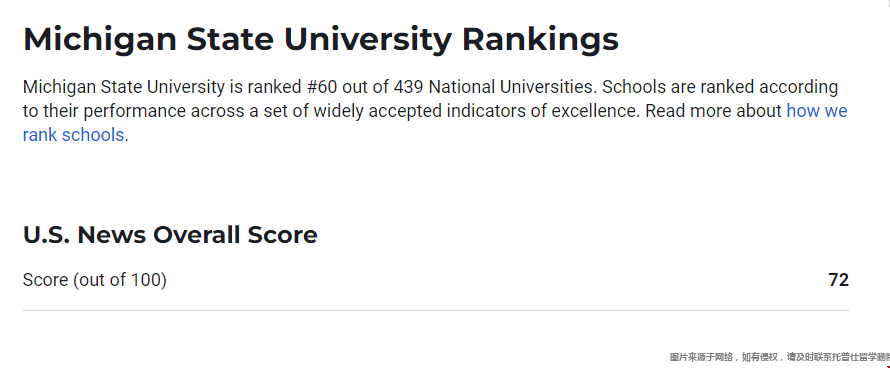Select the word 'University' in the main title
The width and height of the screenshot is (890, 368).
pos(368,40)
